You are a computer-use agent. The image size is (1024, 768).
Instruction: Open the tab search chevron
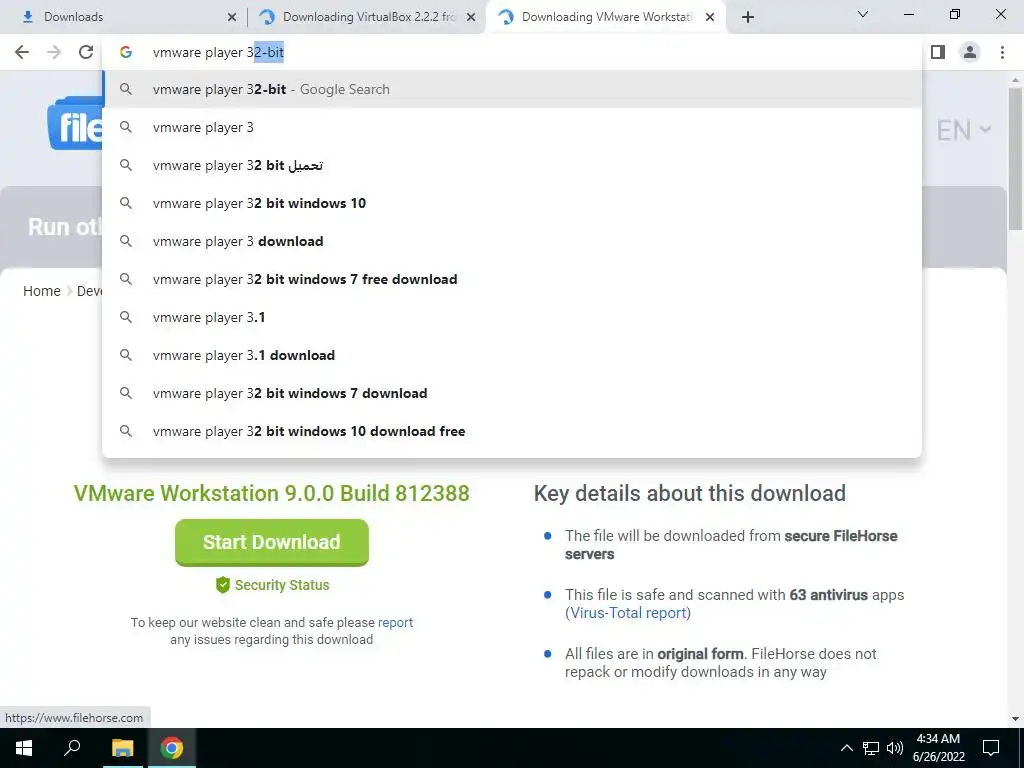[863, 14]
